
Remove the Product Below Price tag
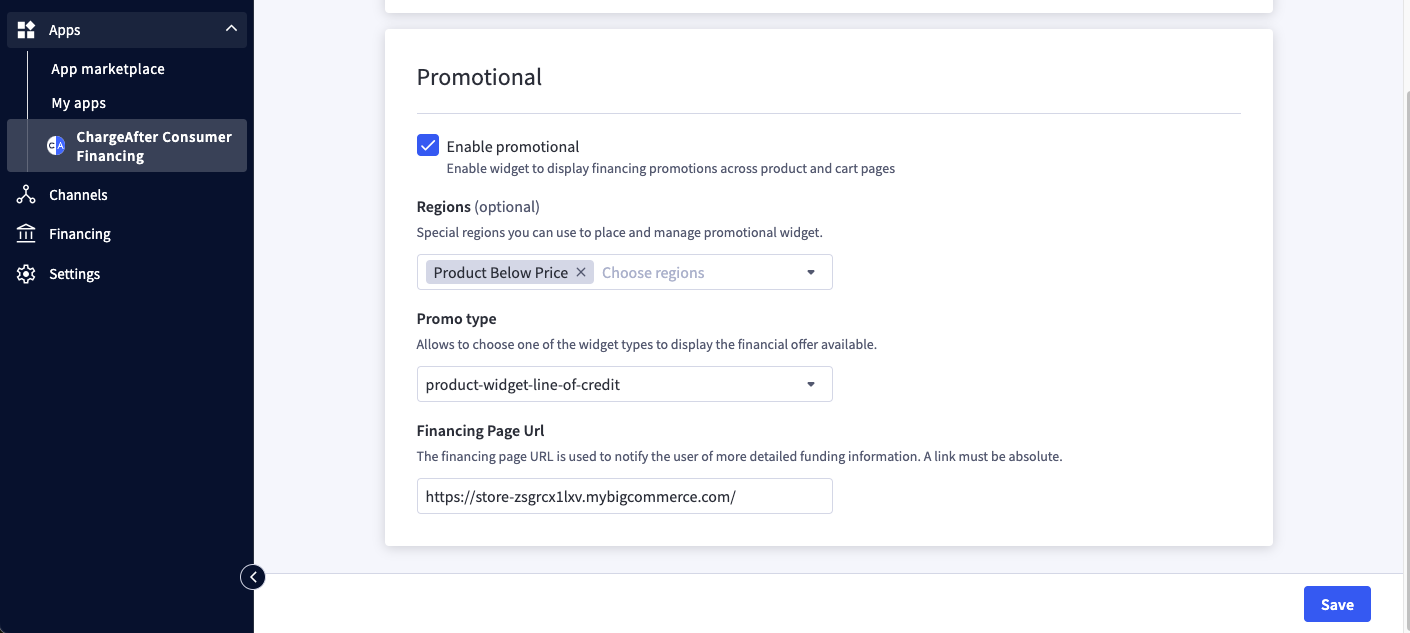[x=581, y=273]
